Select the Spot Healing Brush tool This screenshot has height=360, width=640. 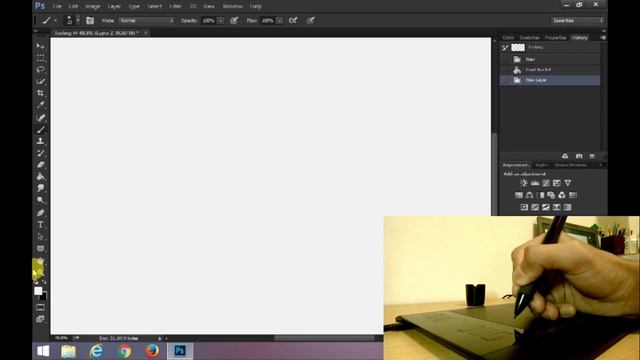(x=40, y=118)
